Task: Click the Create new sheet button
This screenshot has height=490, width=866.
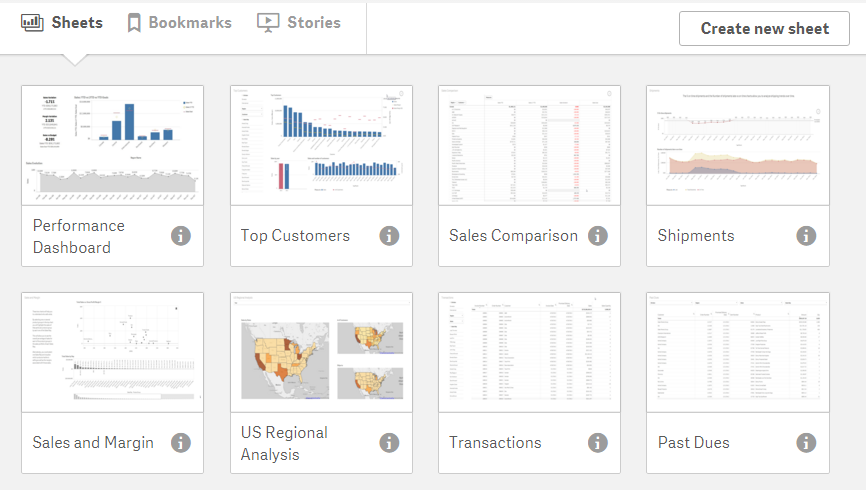Action: (x=764, y=28)
